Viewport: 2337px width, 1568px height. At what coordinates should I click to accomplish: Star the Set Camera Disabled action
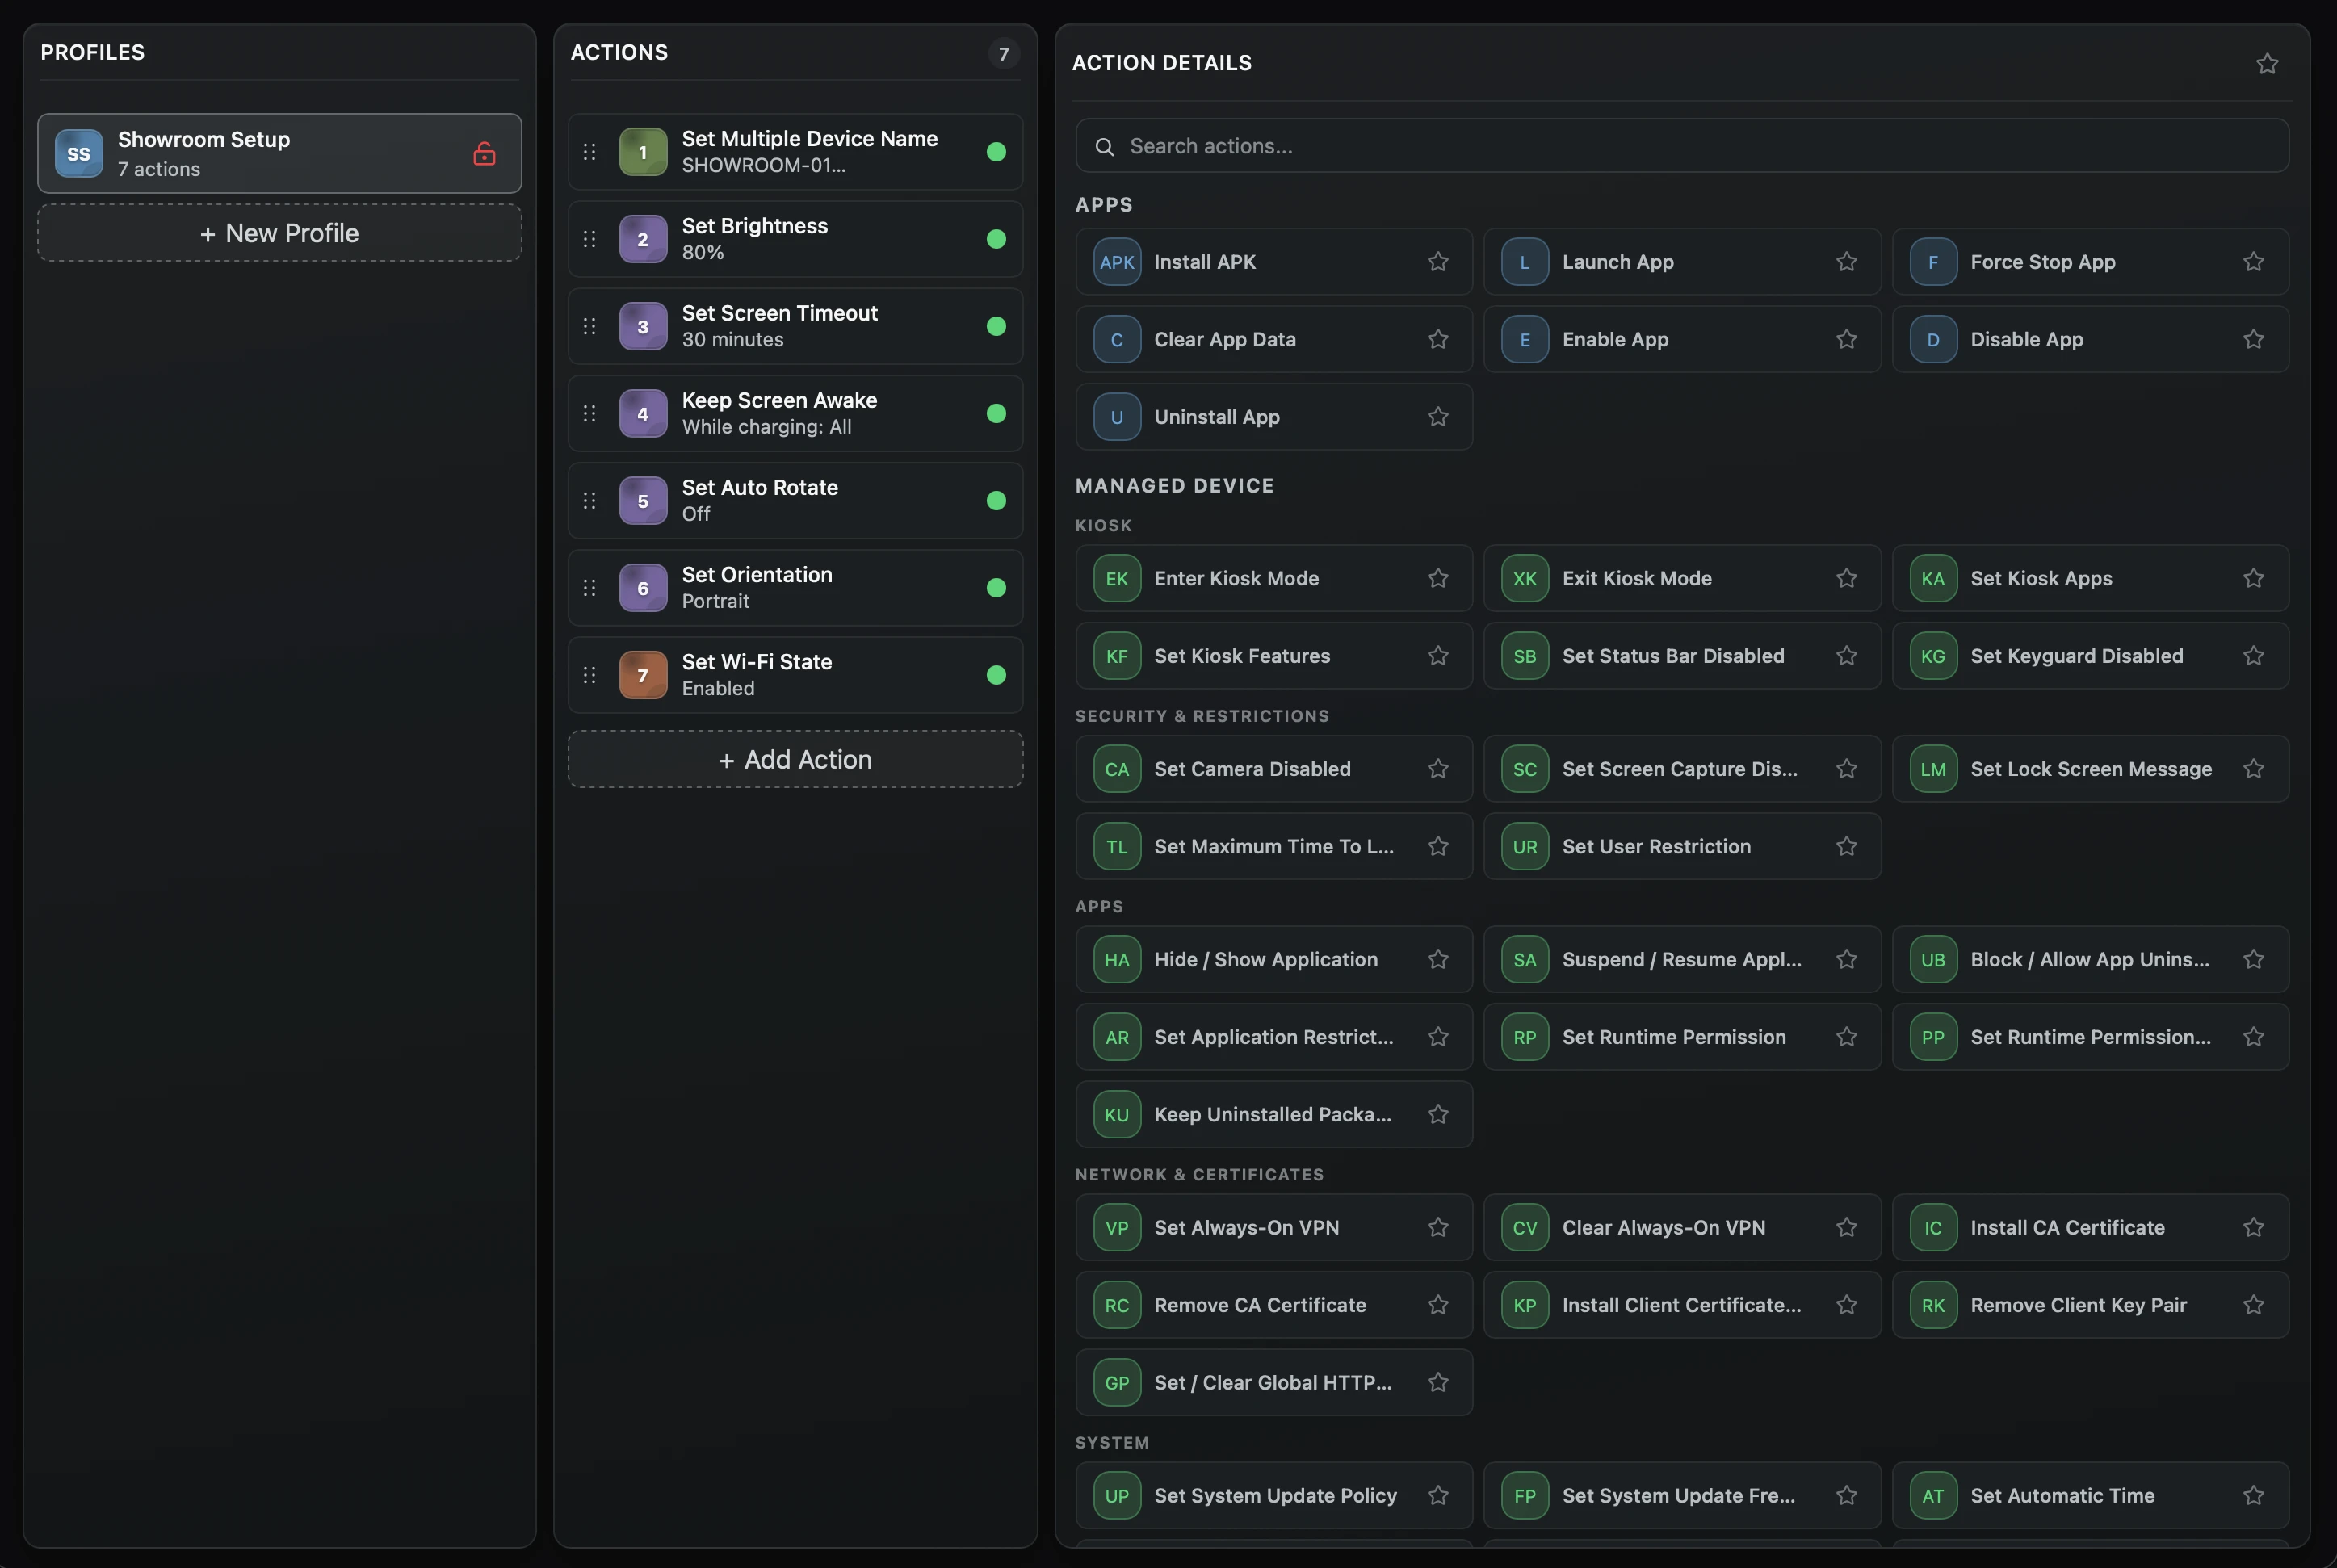tap(1437, 768)
